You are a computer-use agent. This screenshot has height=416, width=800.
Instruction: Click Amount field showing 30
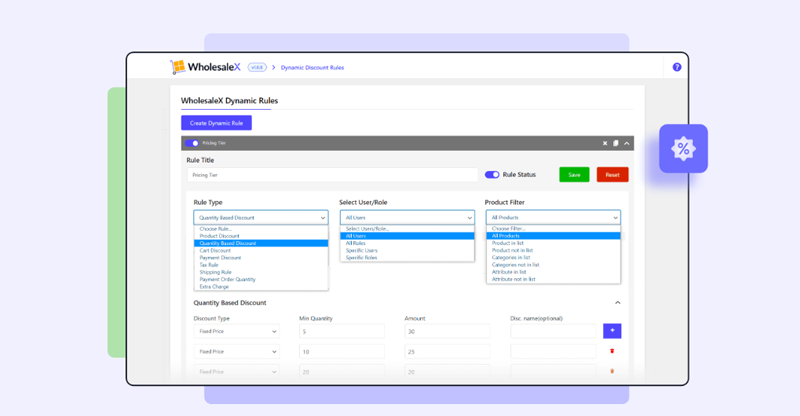coord(447,331)
